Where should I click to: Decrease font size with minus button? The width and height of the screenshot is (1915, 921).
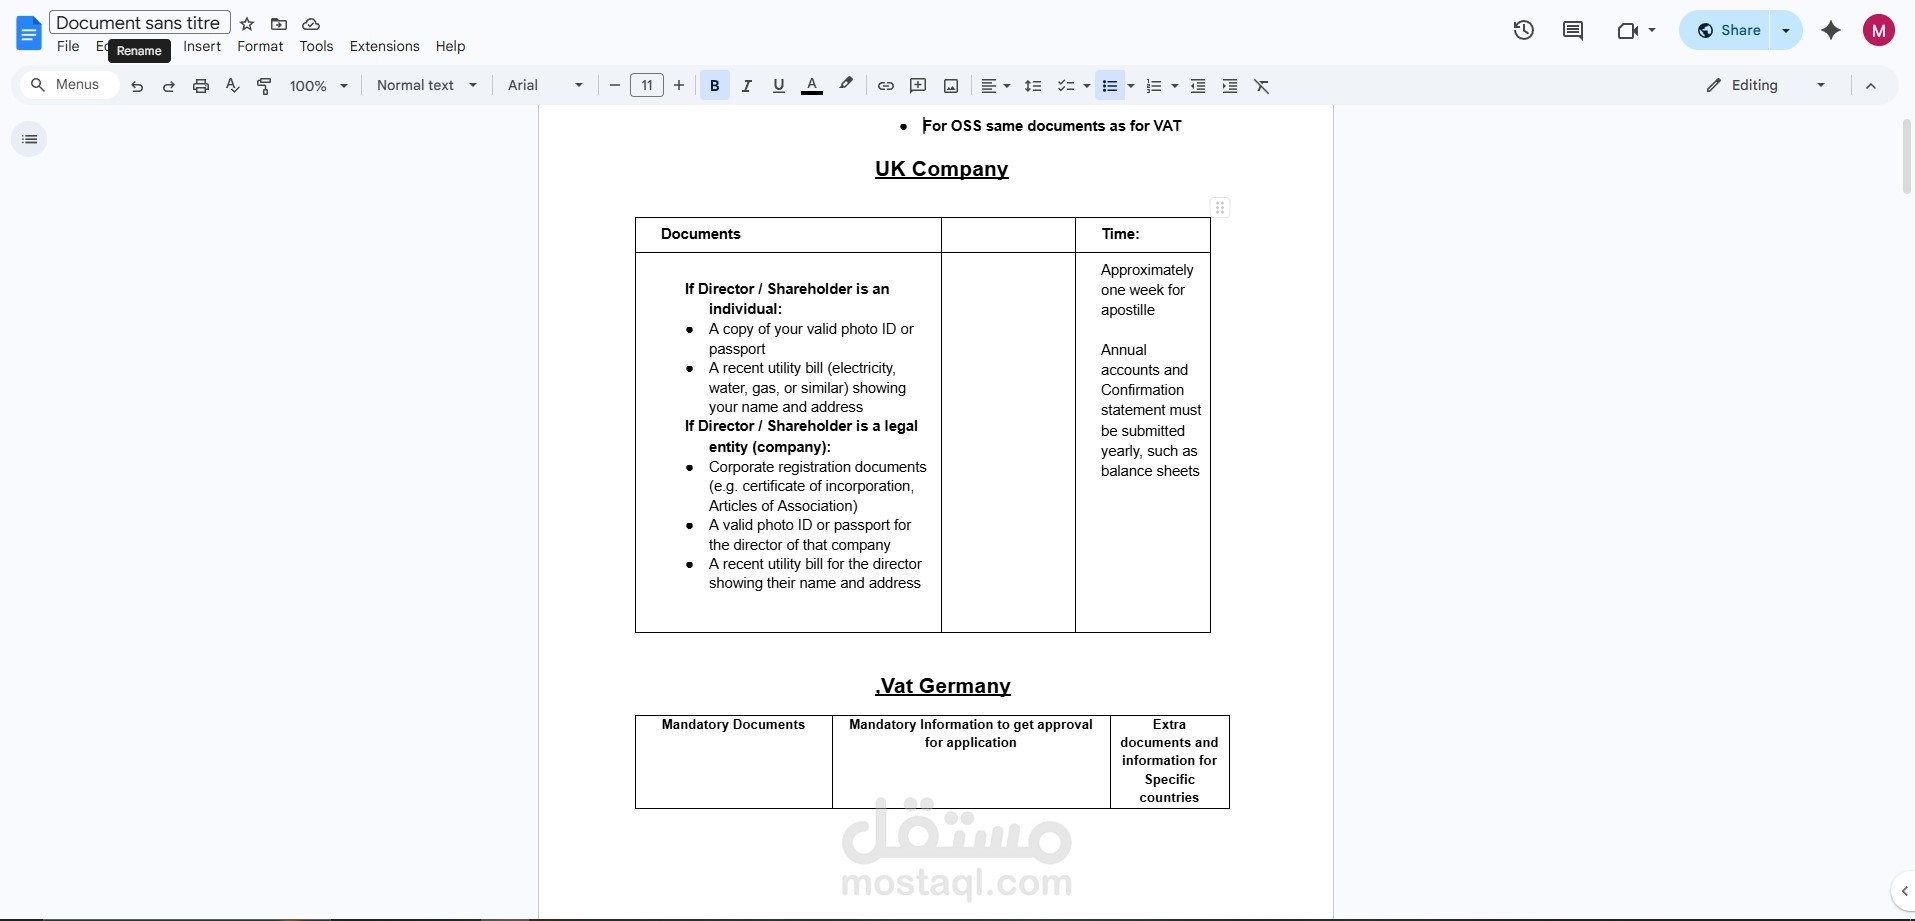[615, 86]
